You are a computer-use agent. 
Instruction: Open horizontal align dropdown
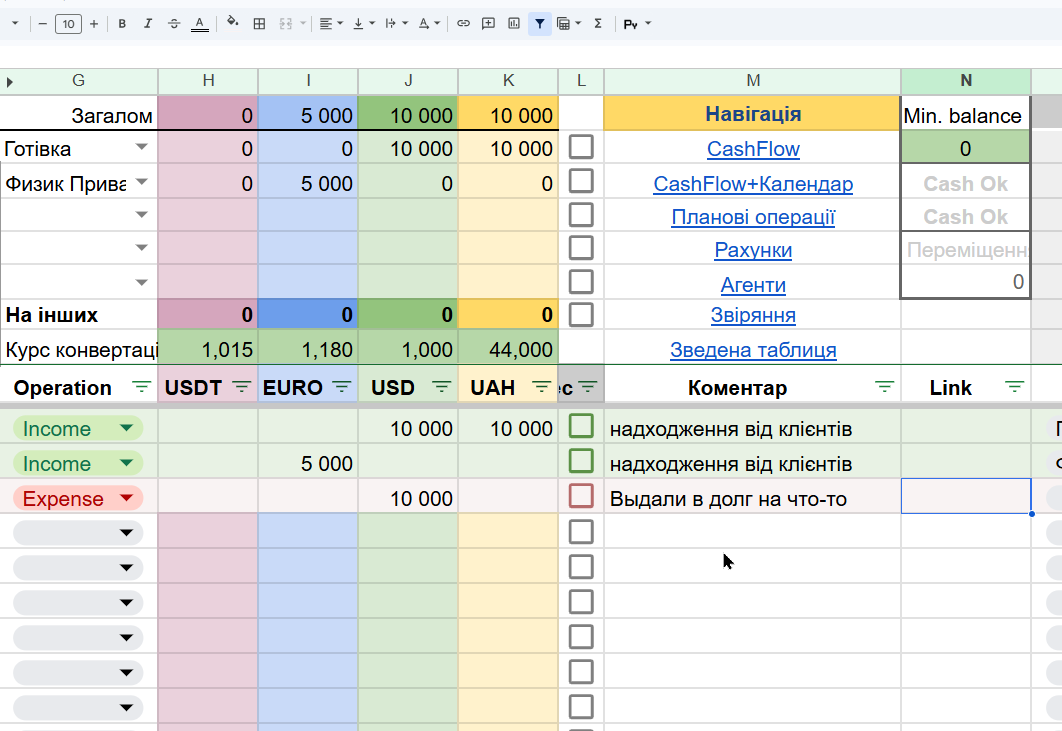[x=331, y=24]
